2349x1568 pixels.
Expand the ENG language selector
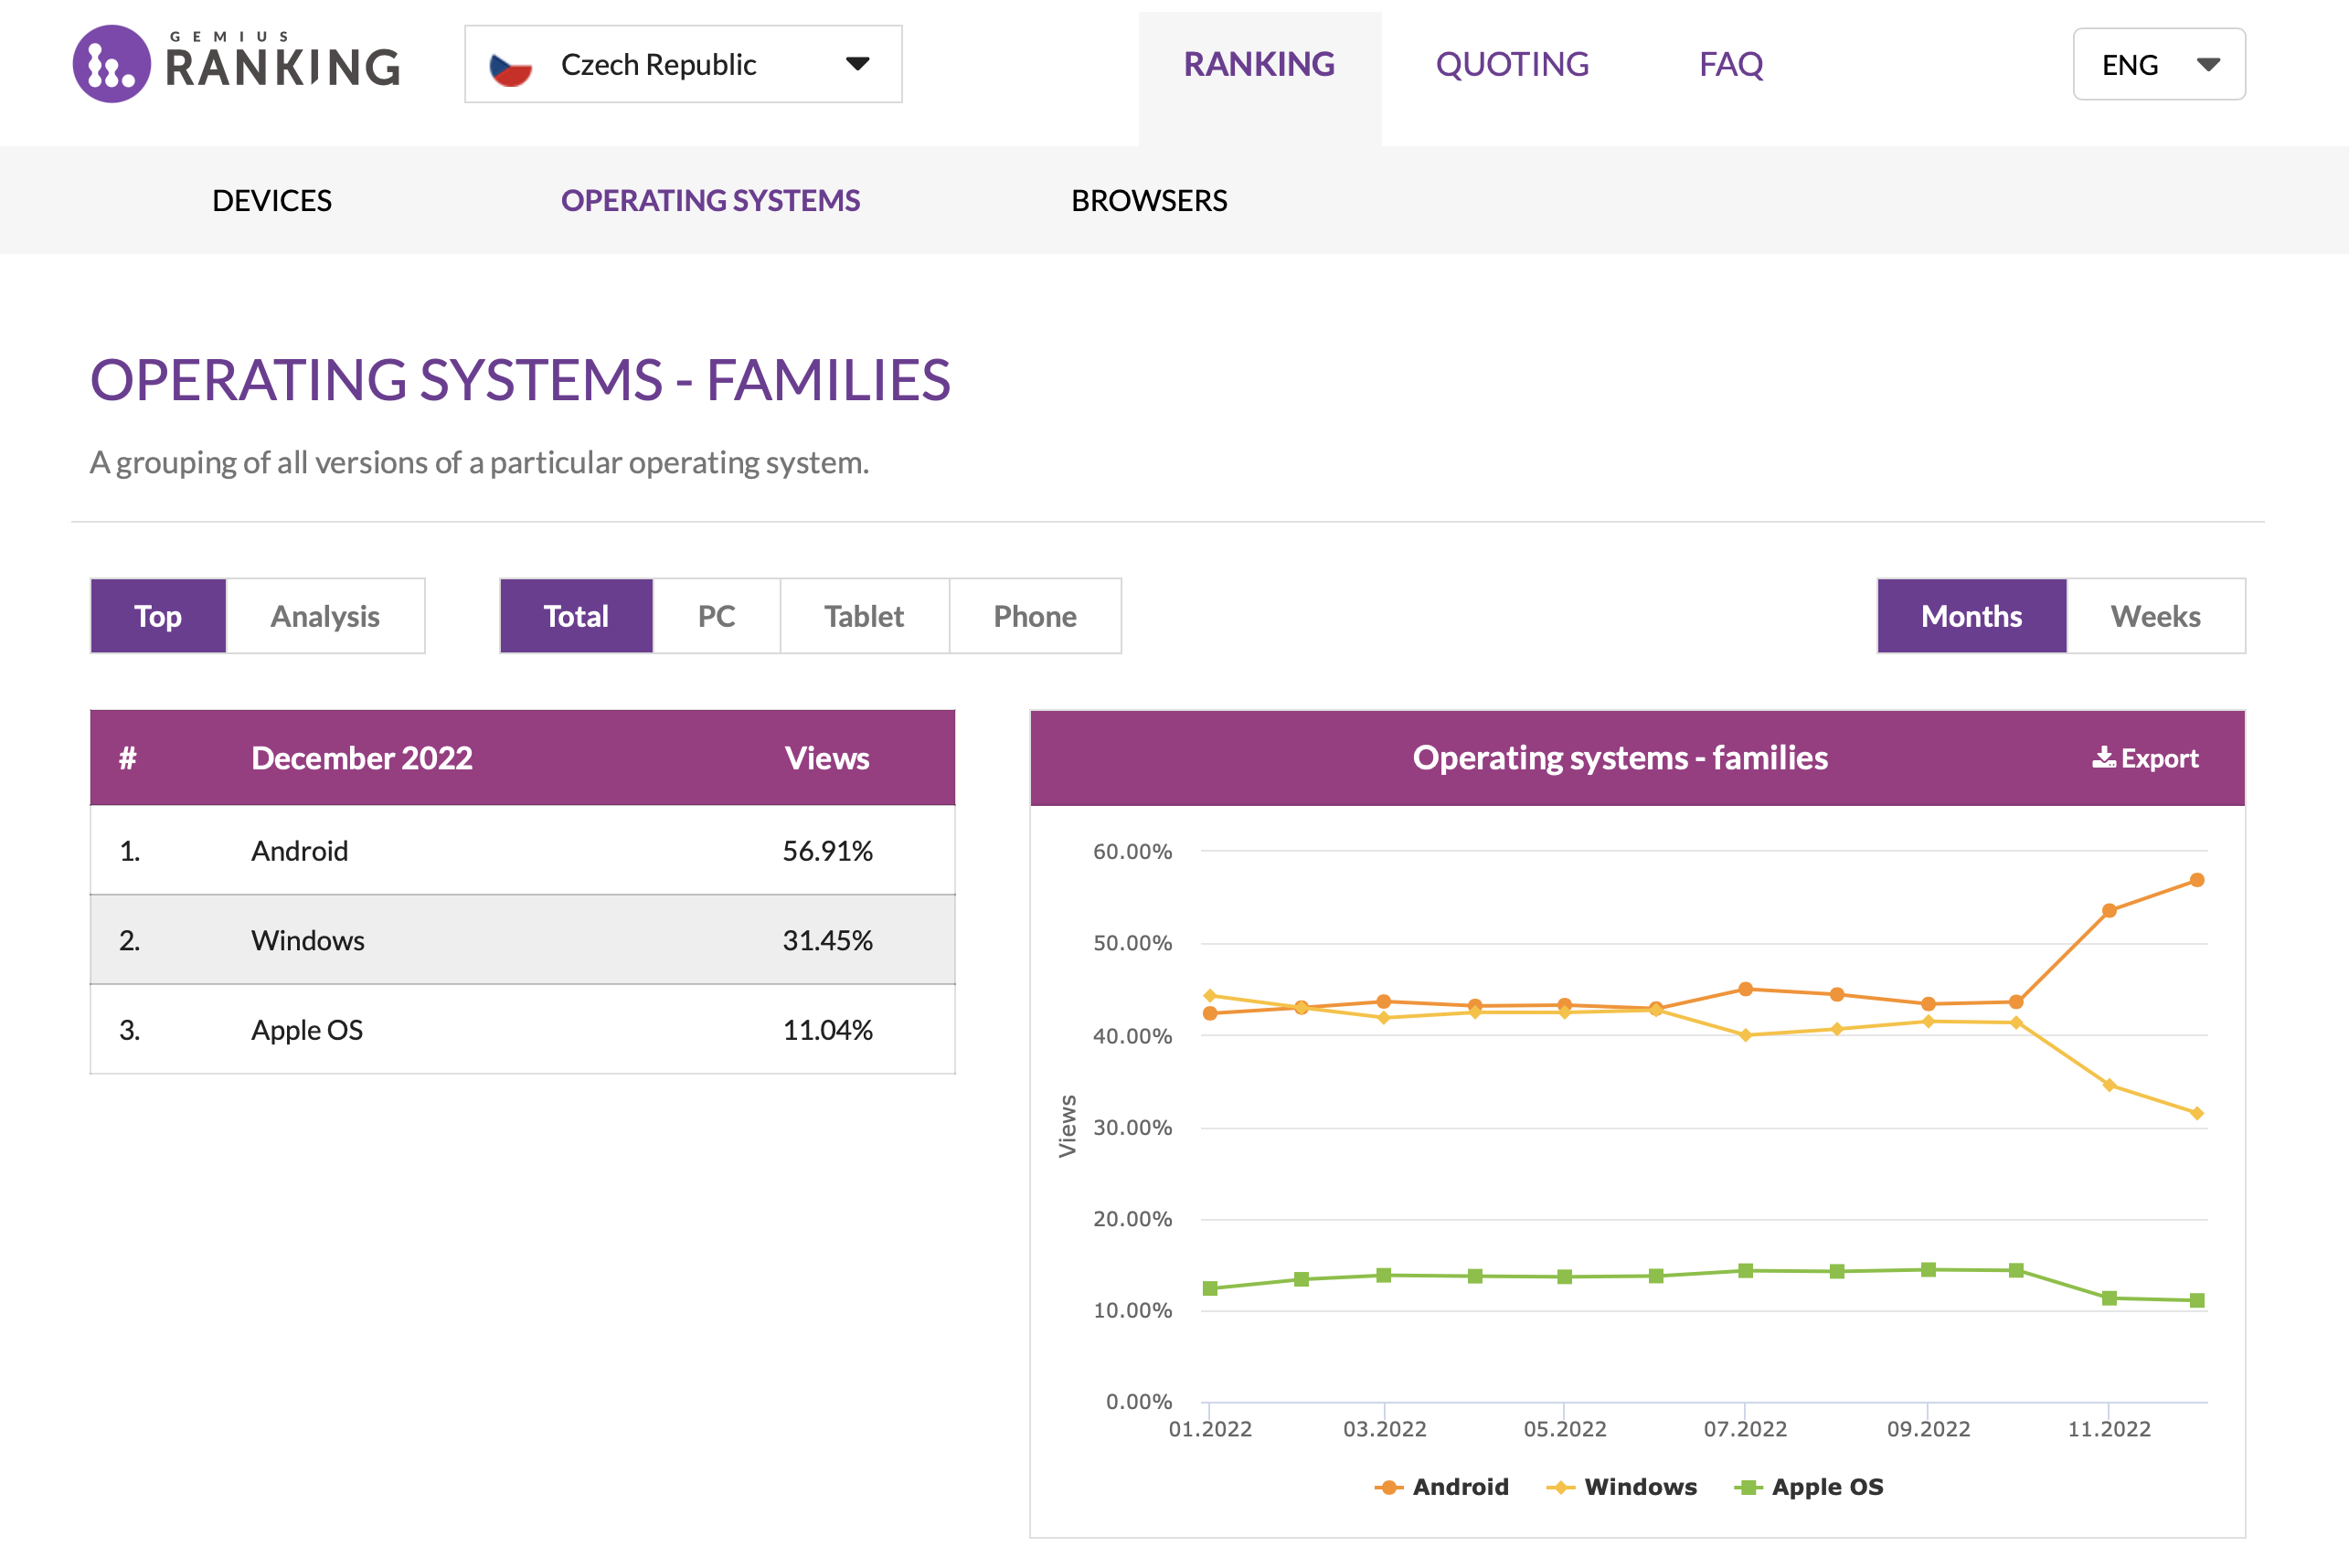coord(2158,64)
